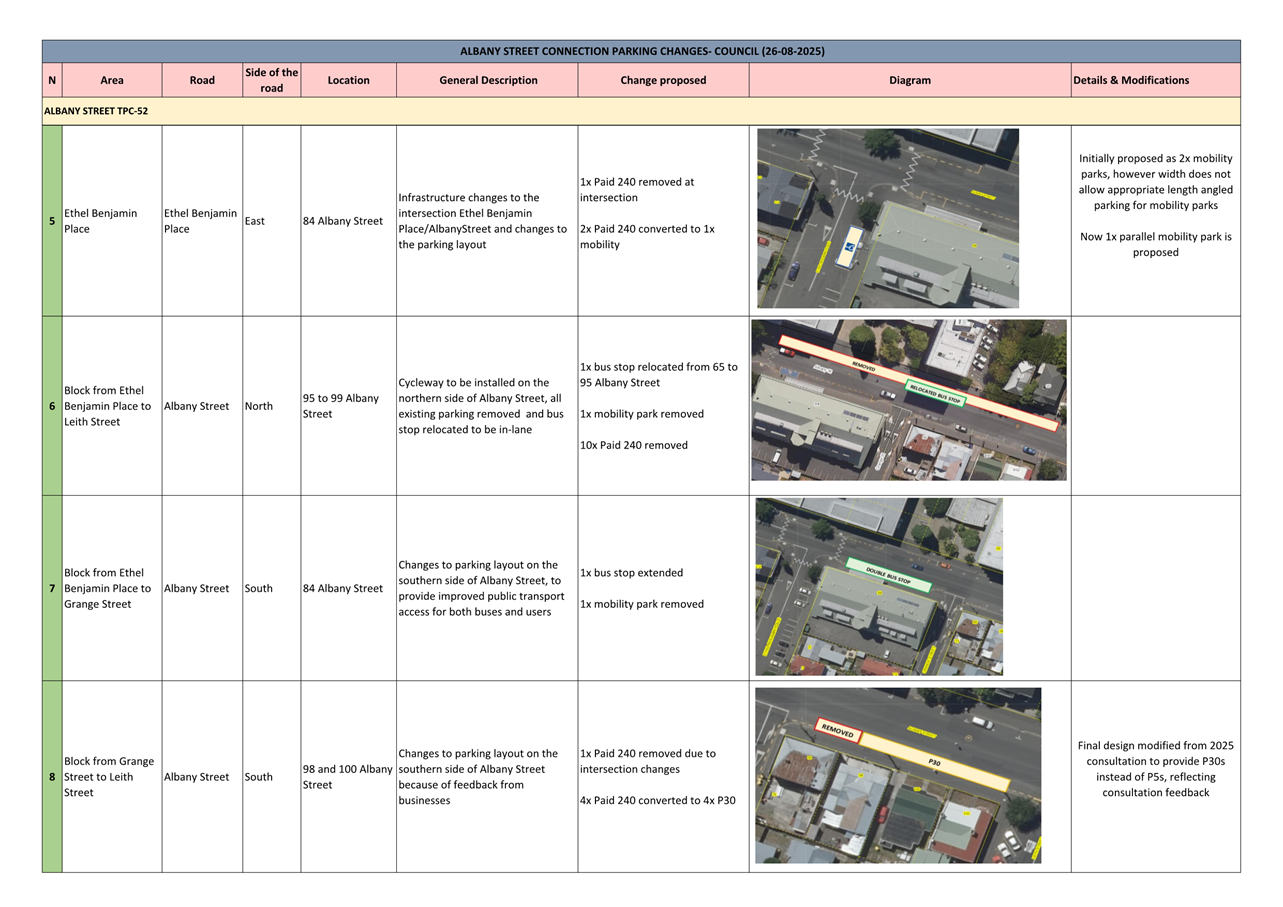Click the 'Now 1x parallel mobility park' note
1283x907 pixels.
[x=1155, y=245]
